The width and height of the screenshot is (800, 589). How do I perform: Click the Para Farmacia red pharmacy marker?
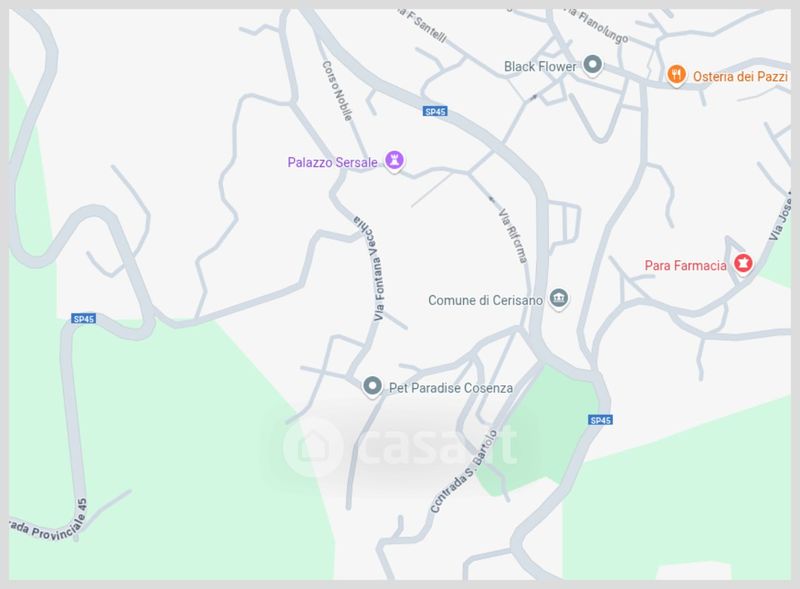tap(743, 264)
